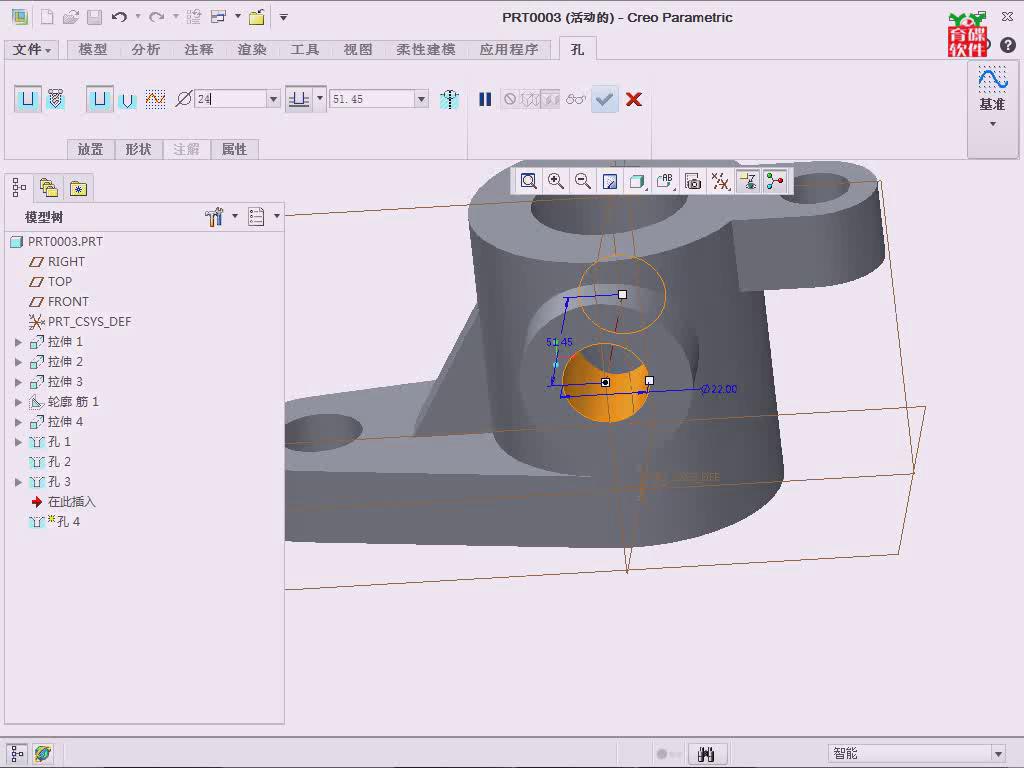Switch to the folder browser navigator tab
Image resolution: width=1024 pixels, height=768 pixels.
coord(49,188)
